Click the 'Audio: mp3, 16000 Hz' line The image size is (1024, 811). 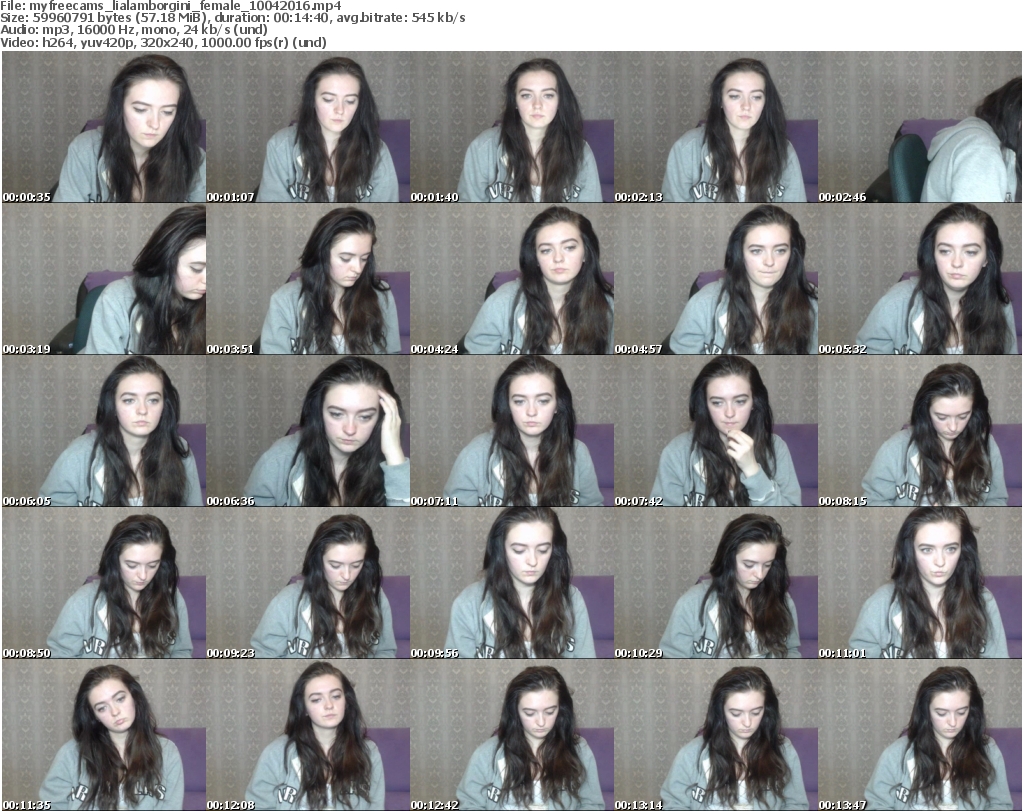coord(134,30)
